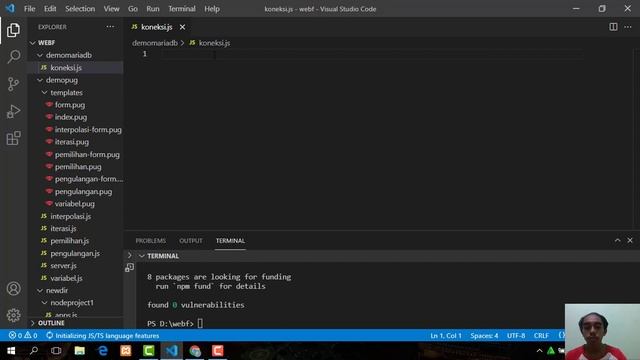Open Explorer Views and More Actions ellipsis

[110, 27]
